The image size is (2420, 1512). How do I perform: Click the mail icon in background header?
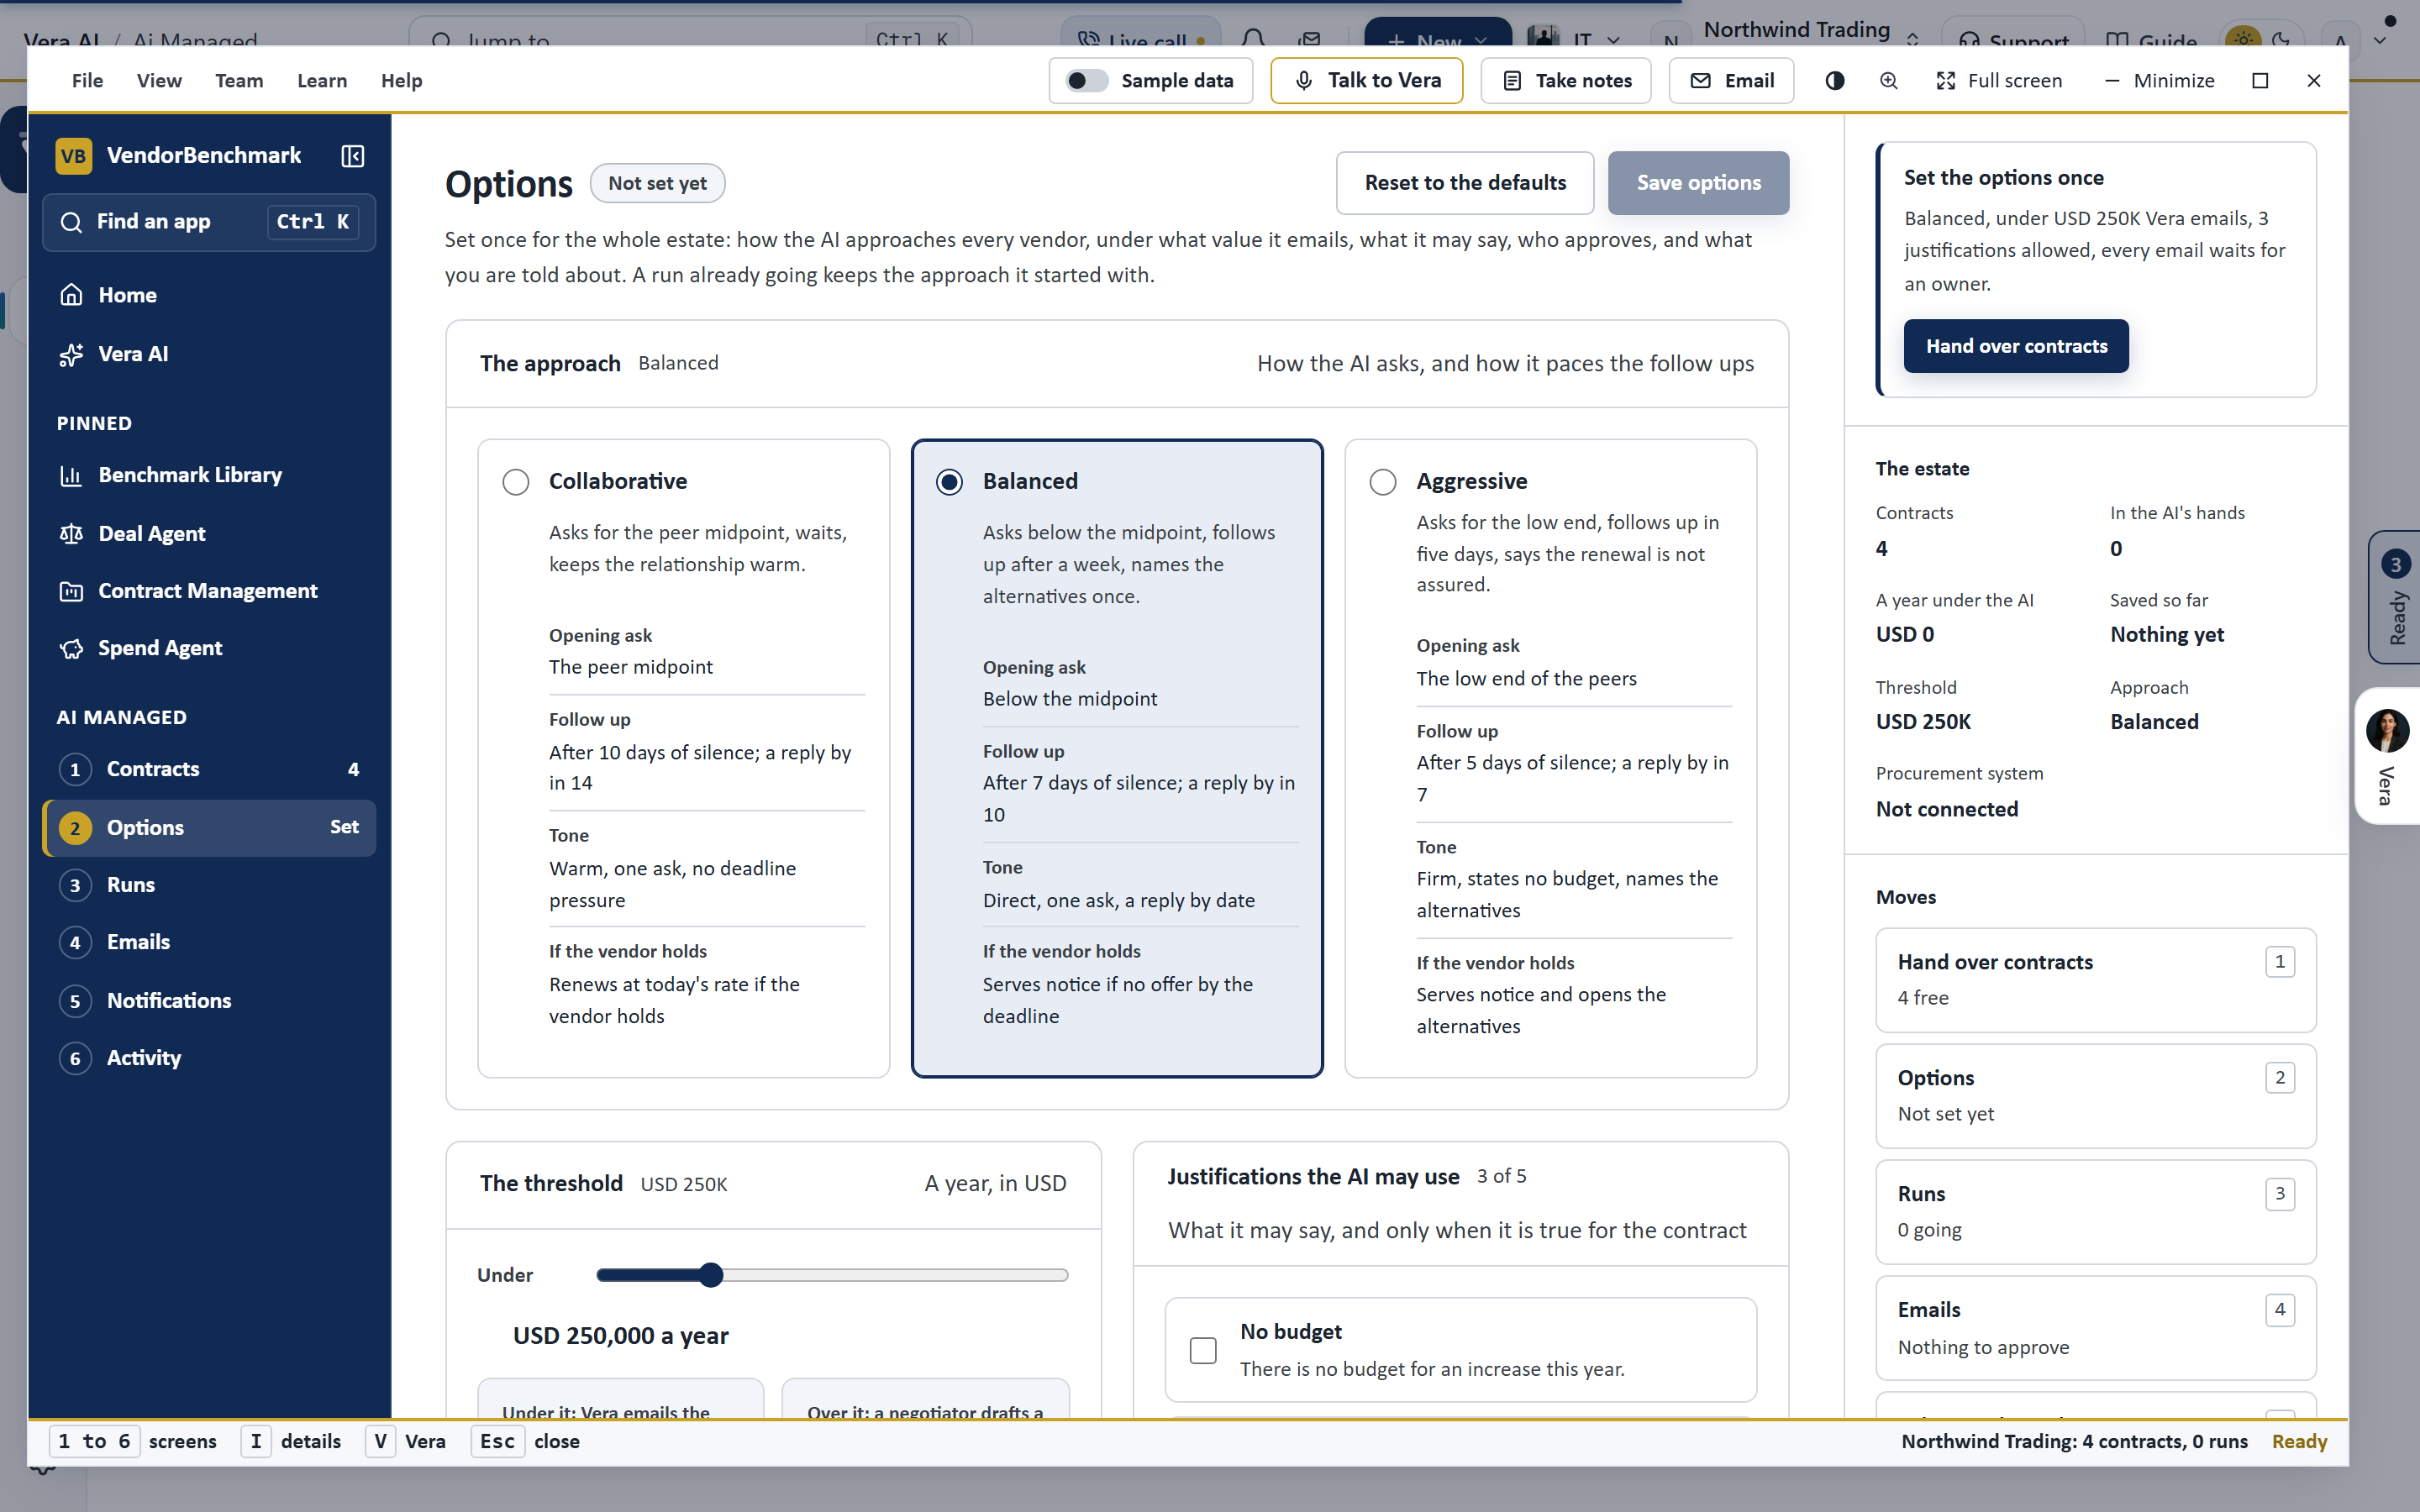click(1310, 40)
